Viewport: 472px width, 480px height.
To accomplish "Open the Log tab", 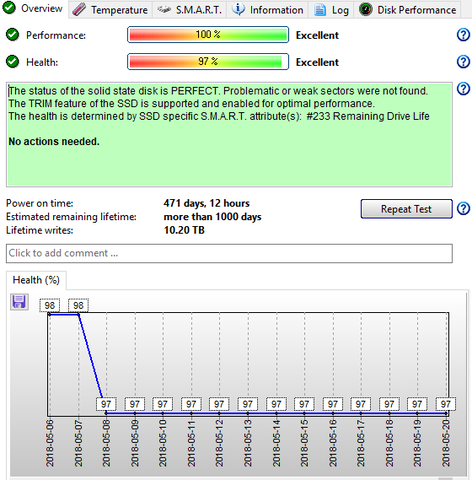I will 331,10.
